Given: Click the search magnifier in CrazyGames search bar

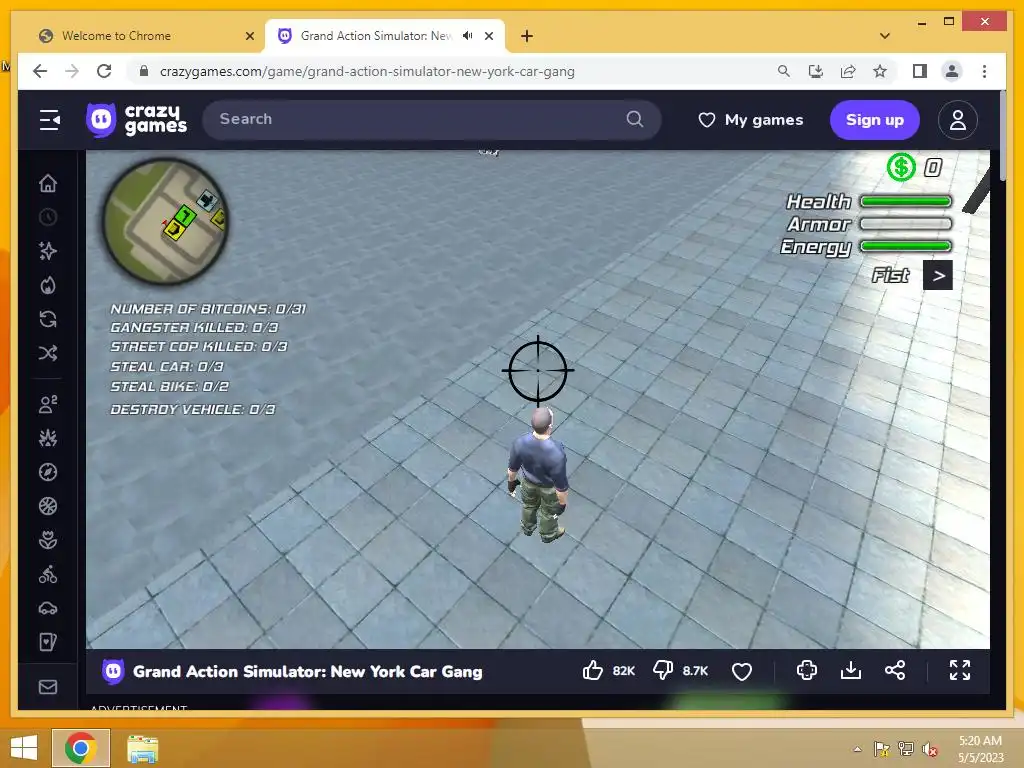Looking at the screenshot, I should (x=635, y=119).
